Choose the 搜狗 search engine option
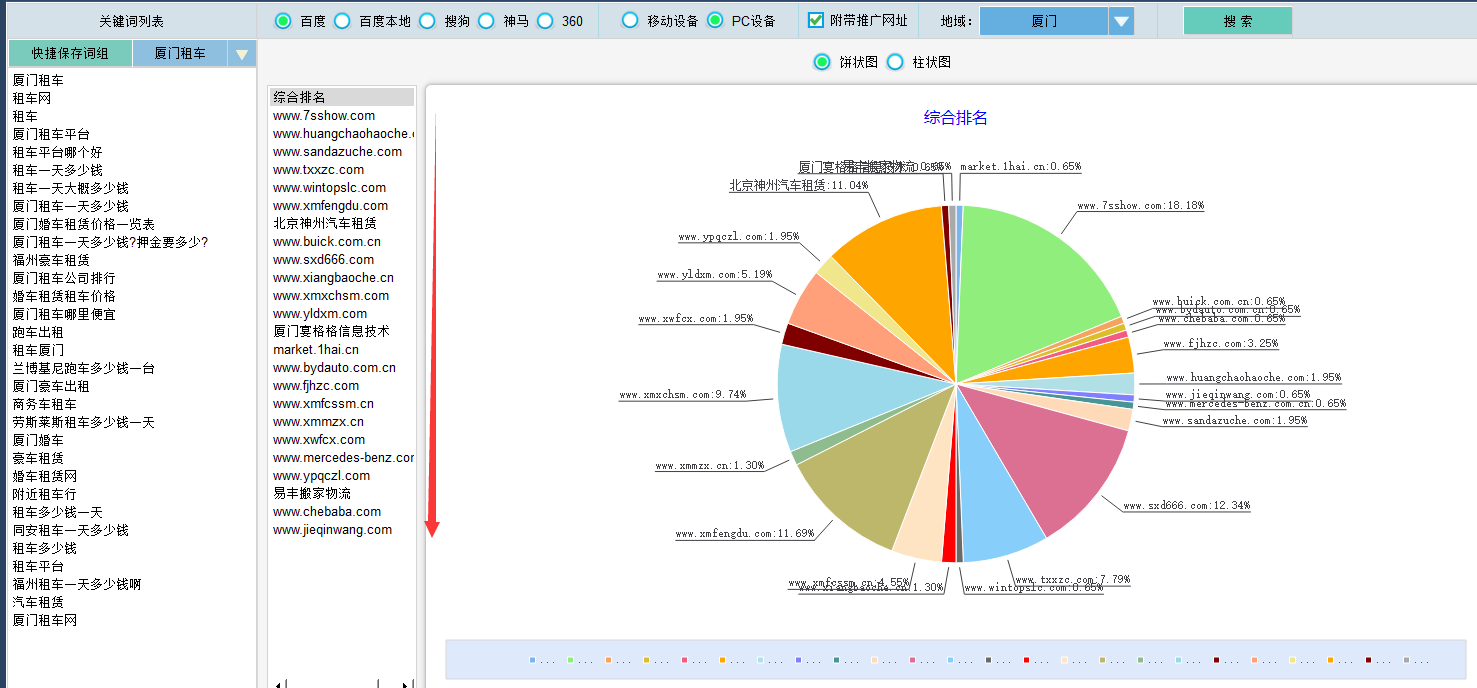The image size is (1477, 688). coord(428,21)
